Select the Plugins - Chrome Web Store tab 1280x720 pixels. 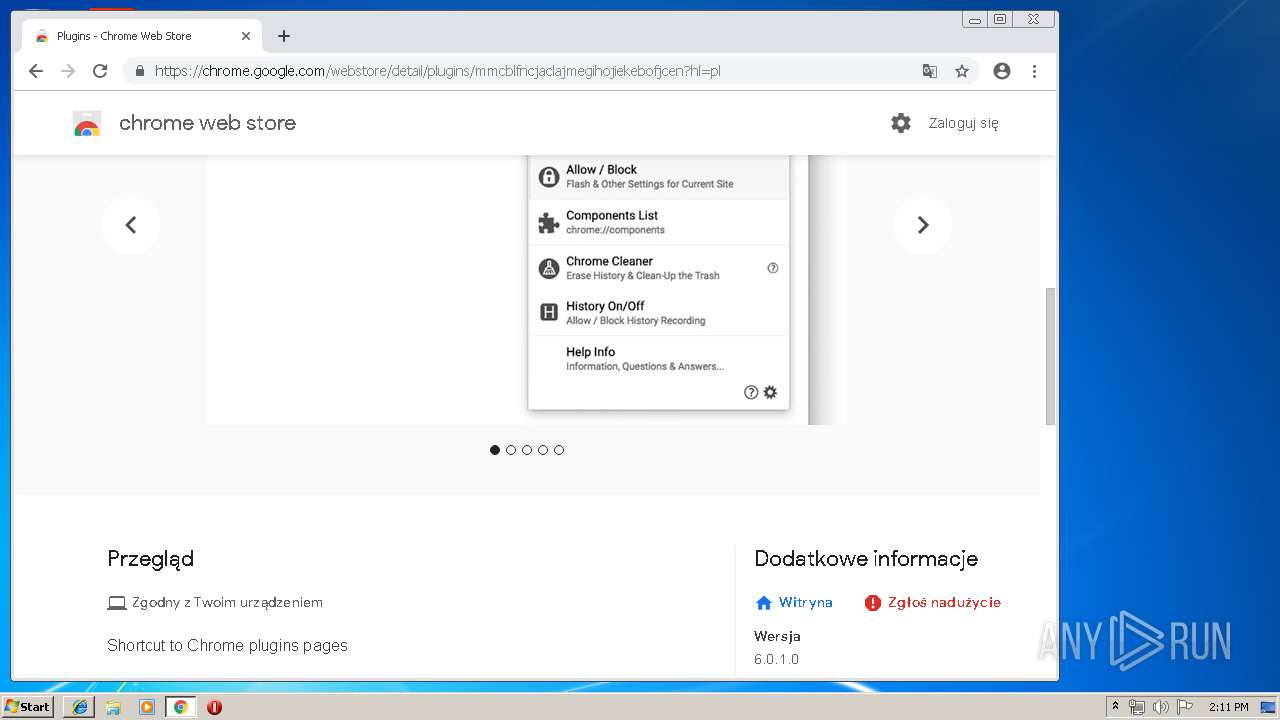click(x=140, y=36)
